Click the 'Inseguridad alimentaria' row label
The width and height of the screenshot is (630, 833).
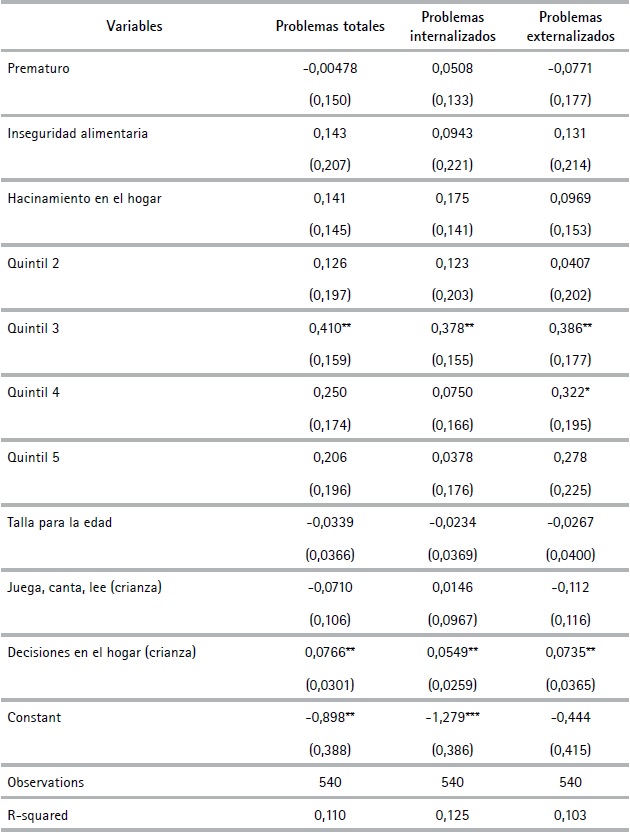pos(77,133)
